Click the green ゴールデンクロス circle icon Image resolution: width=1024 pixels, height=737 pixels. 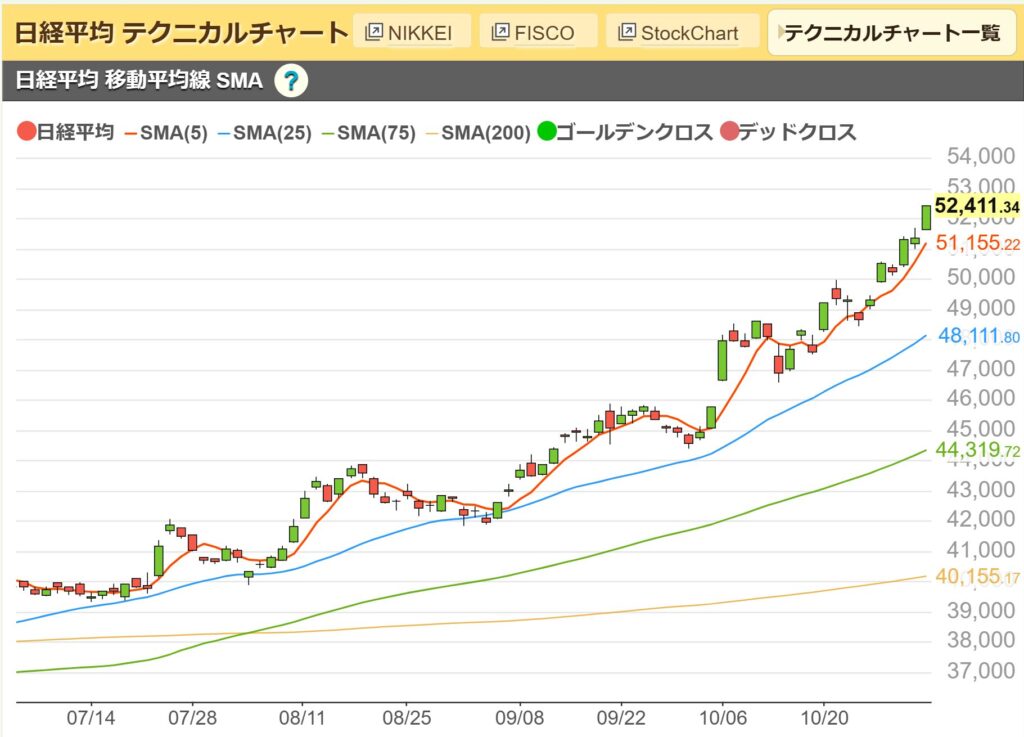(549, 131)
